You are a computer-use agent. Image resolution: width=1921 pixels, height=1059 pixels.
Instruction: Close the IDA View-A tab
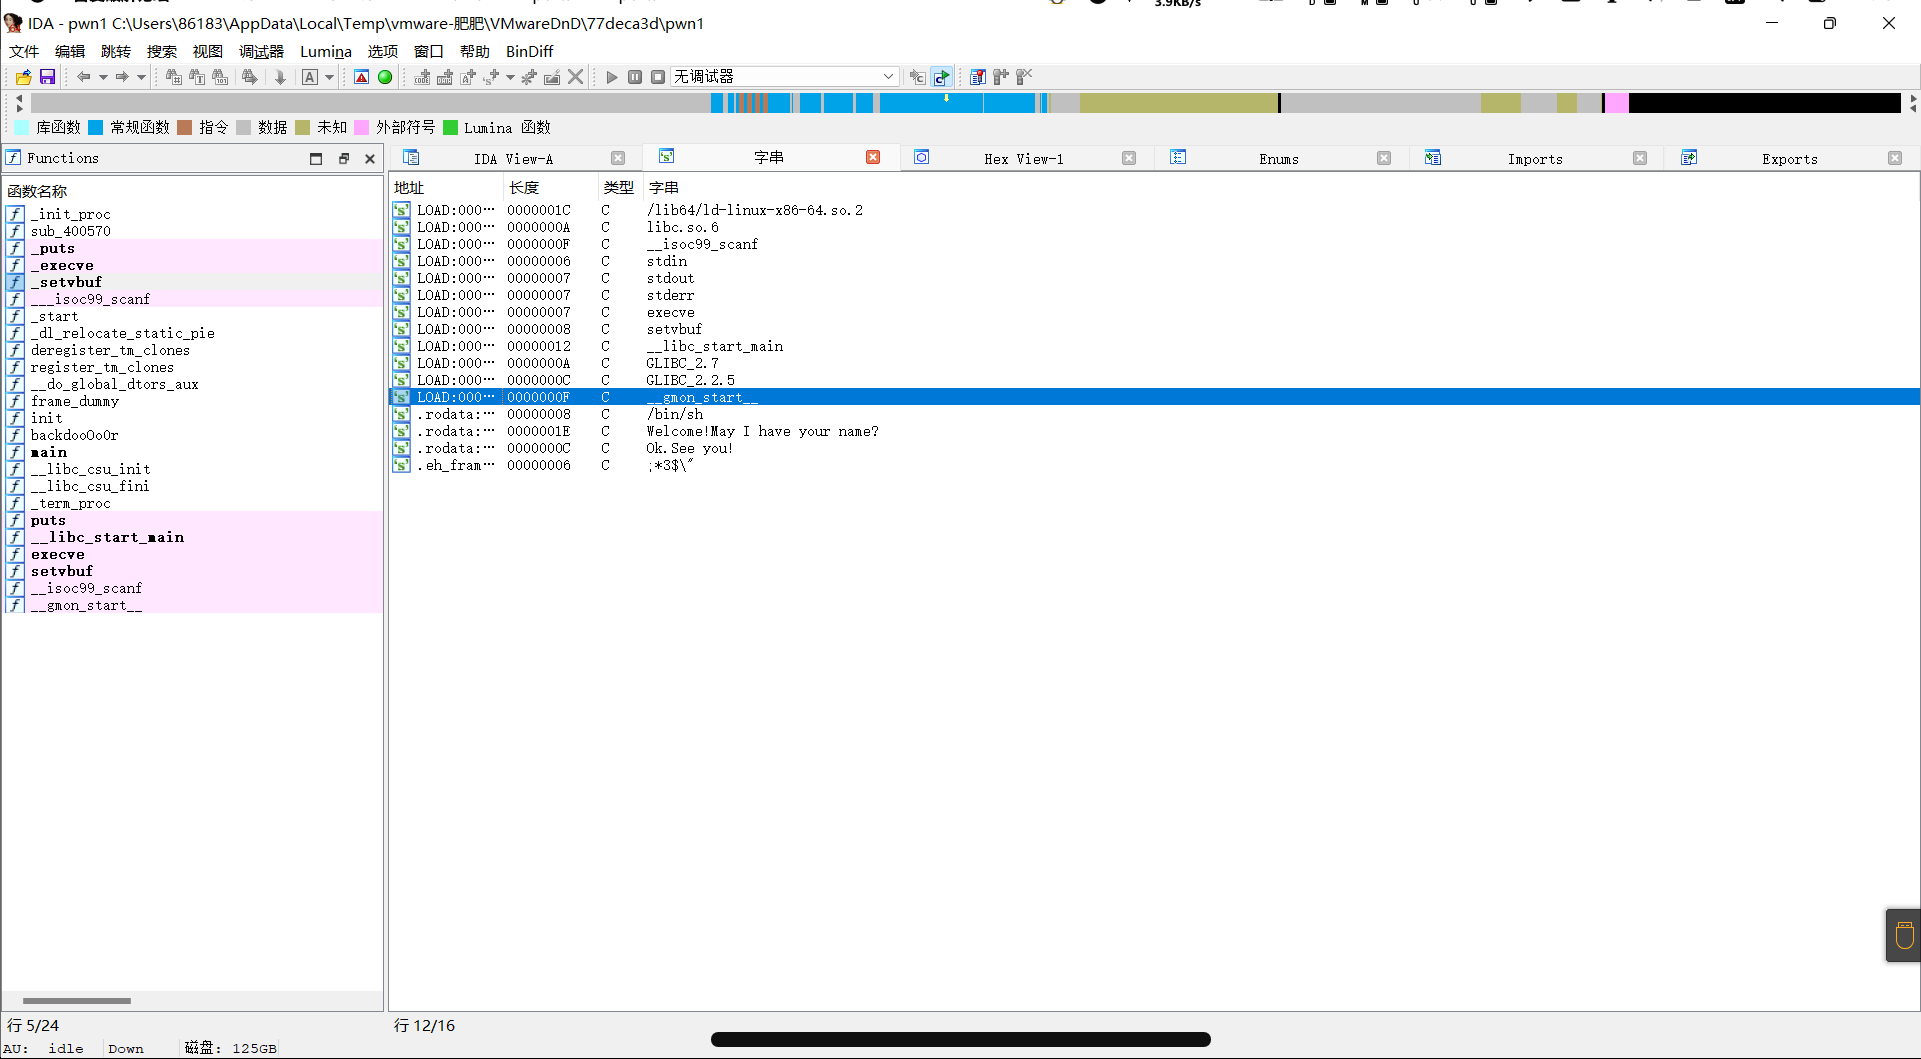coord(618,158)
